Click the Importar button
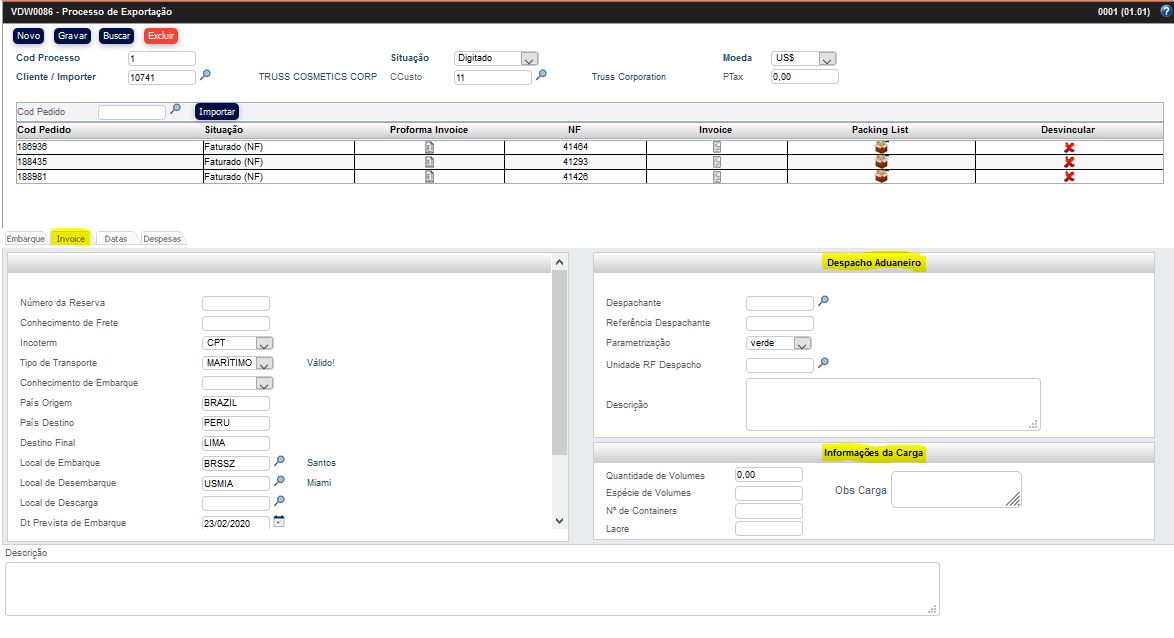This screenshot has width=1174, height=638. [x=217, y=111]
